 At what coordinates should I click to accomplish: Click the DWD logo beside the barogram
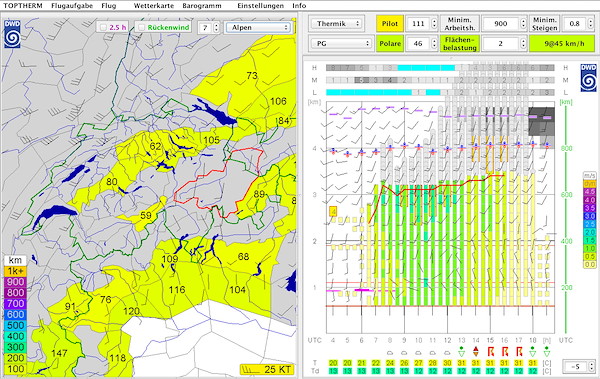pos(588,78)
